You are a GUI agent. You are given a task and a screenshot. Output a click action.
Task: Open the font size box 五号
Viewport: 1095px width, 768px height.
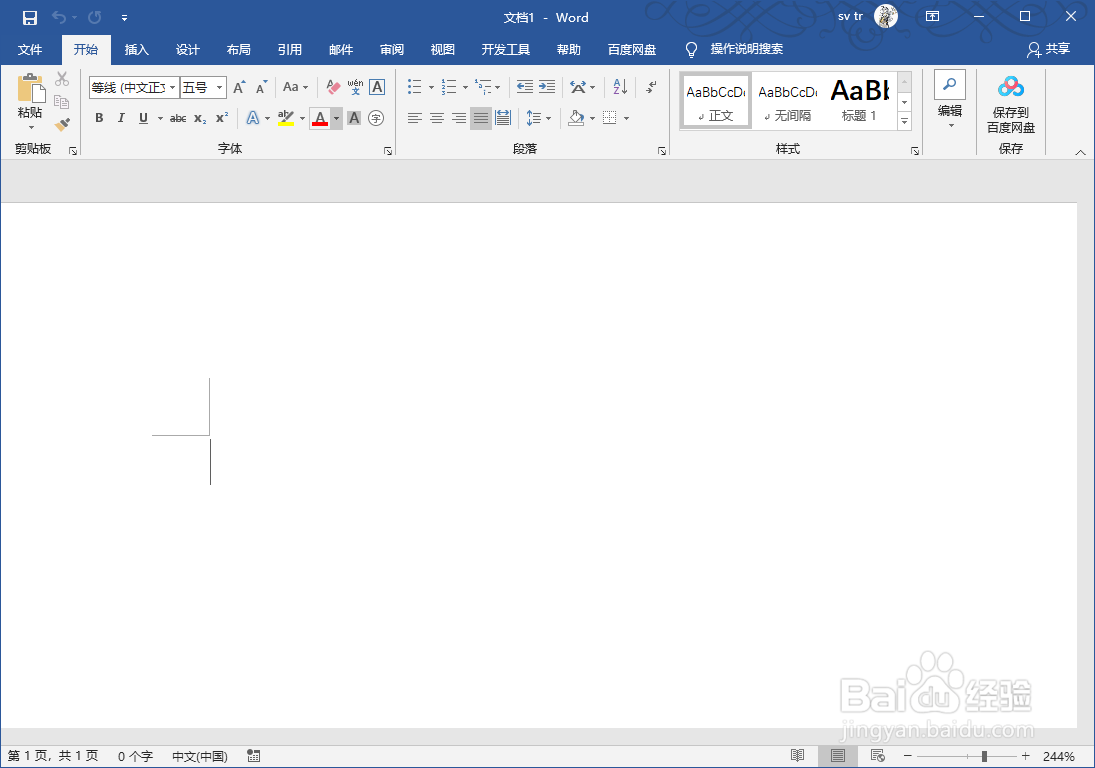tap(203, 87)
